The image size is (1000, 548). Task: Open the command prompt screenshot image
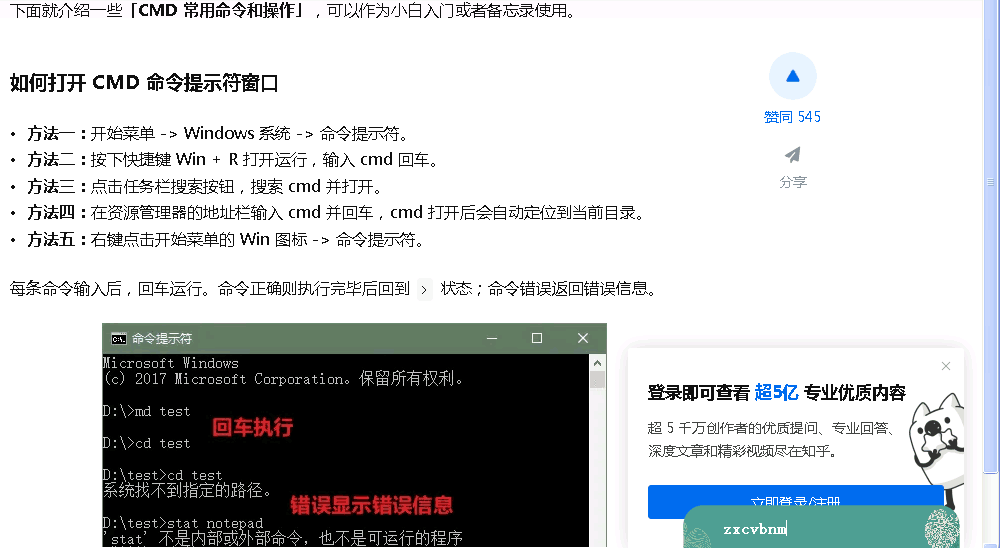pyautogui.click(x=354, y=436)
